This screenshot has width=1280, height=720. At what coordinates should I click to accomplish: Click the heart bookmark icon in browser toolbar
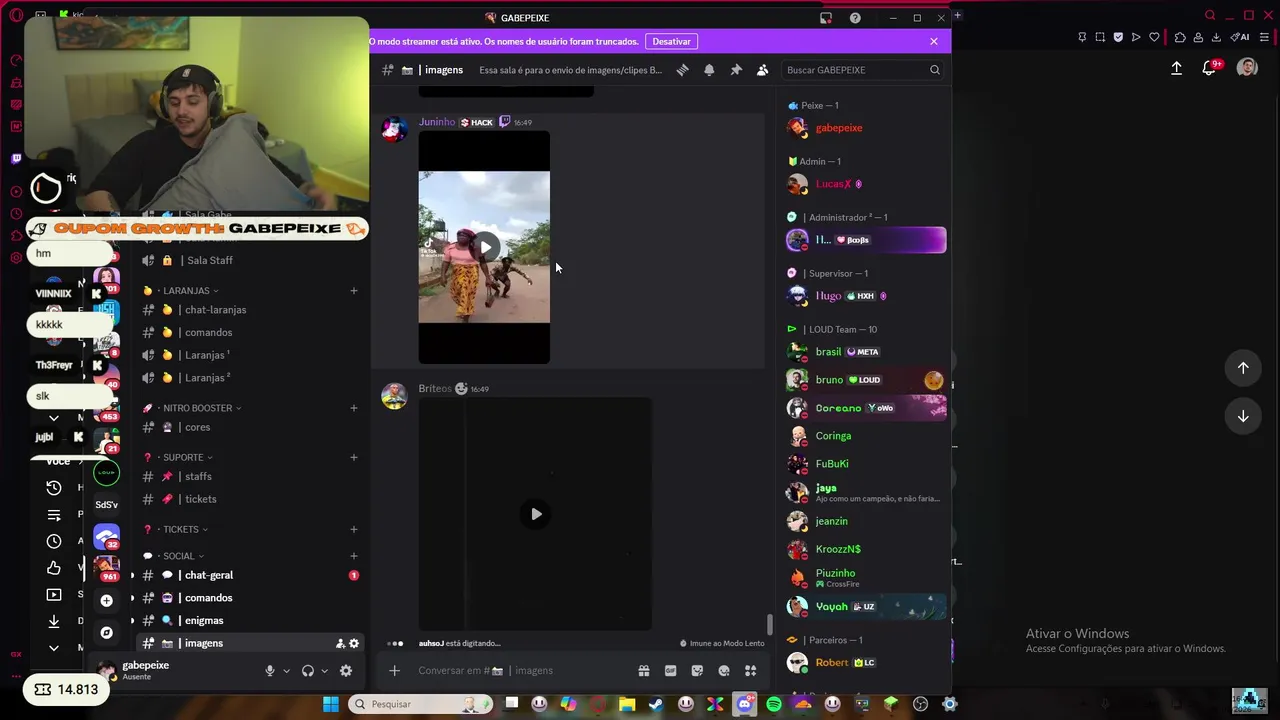(1154, 37)
